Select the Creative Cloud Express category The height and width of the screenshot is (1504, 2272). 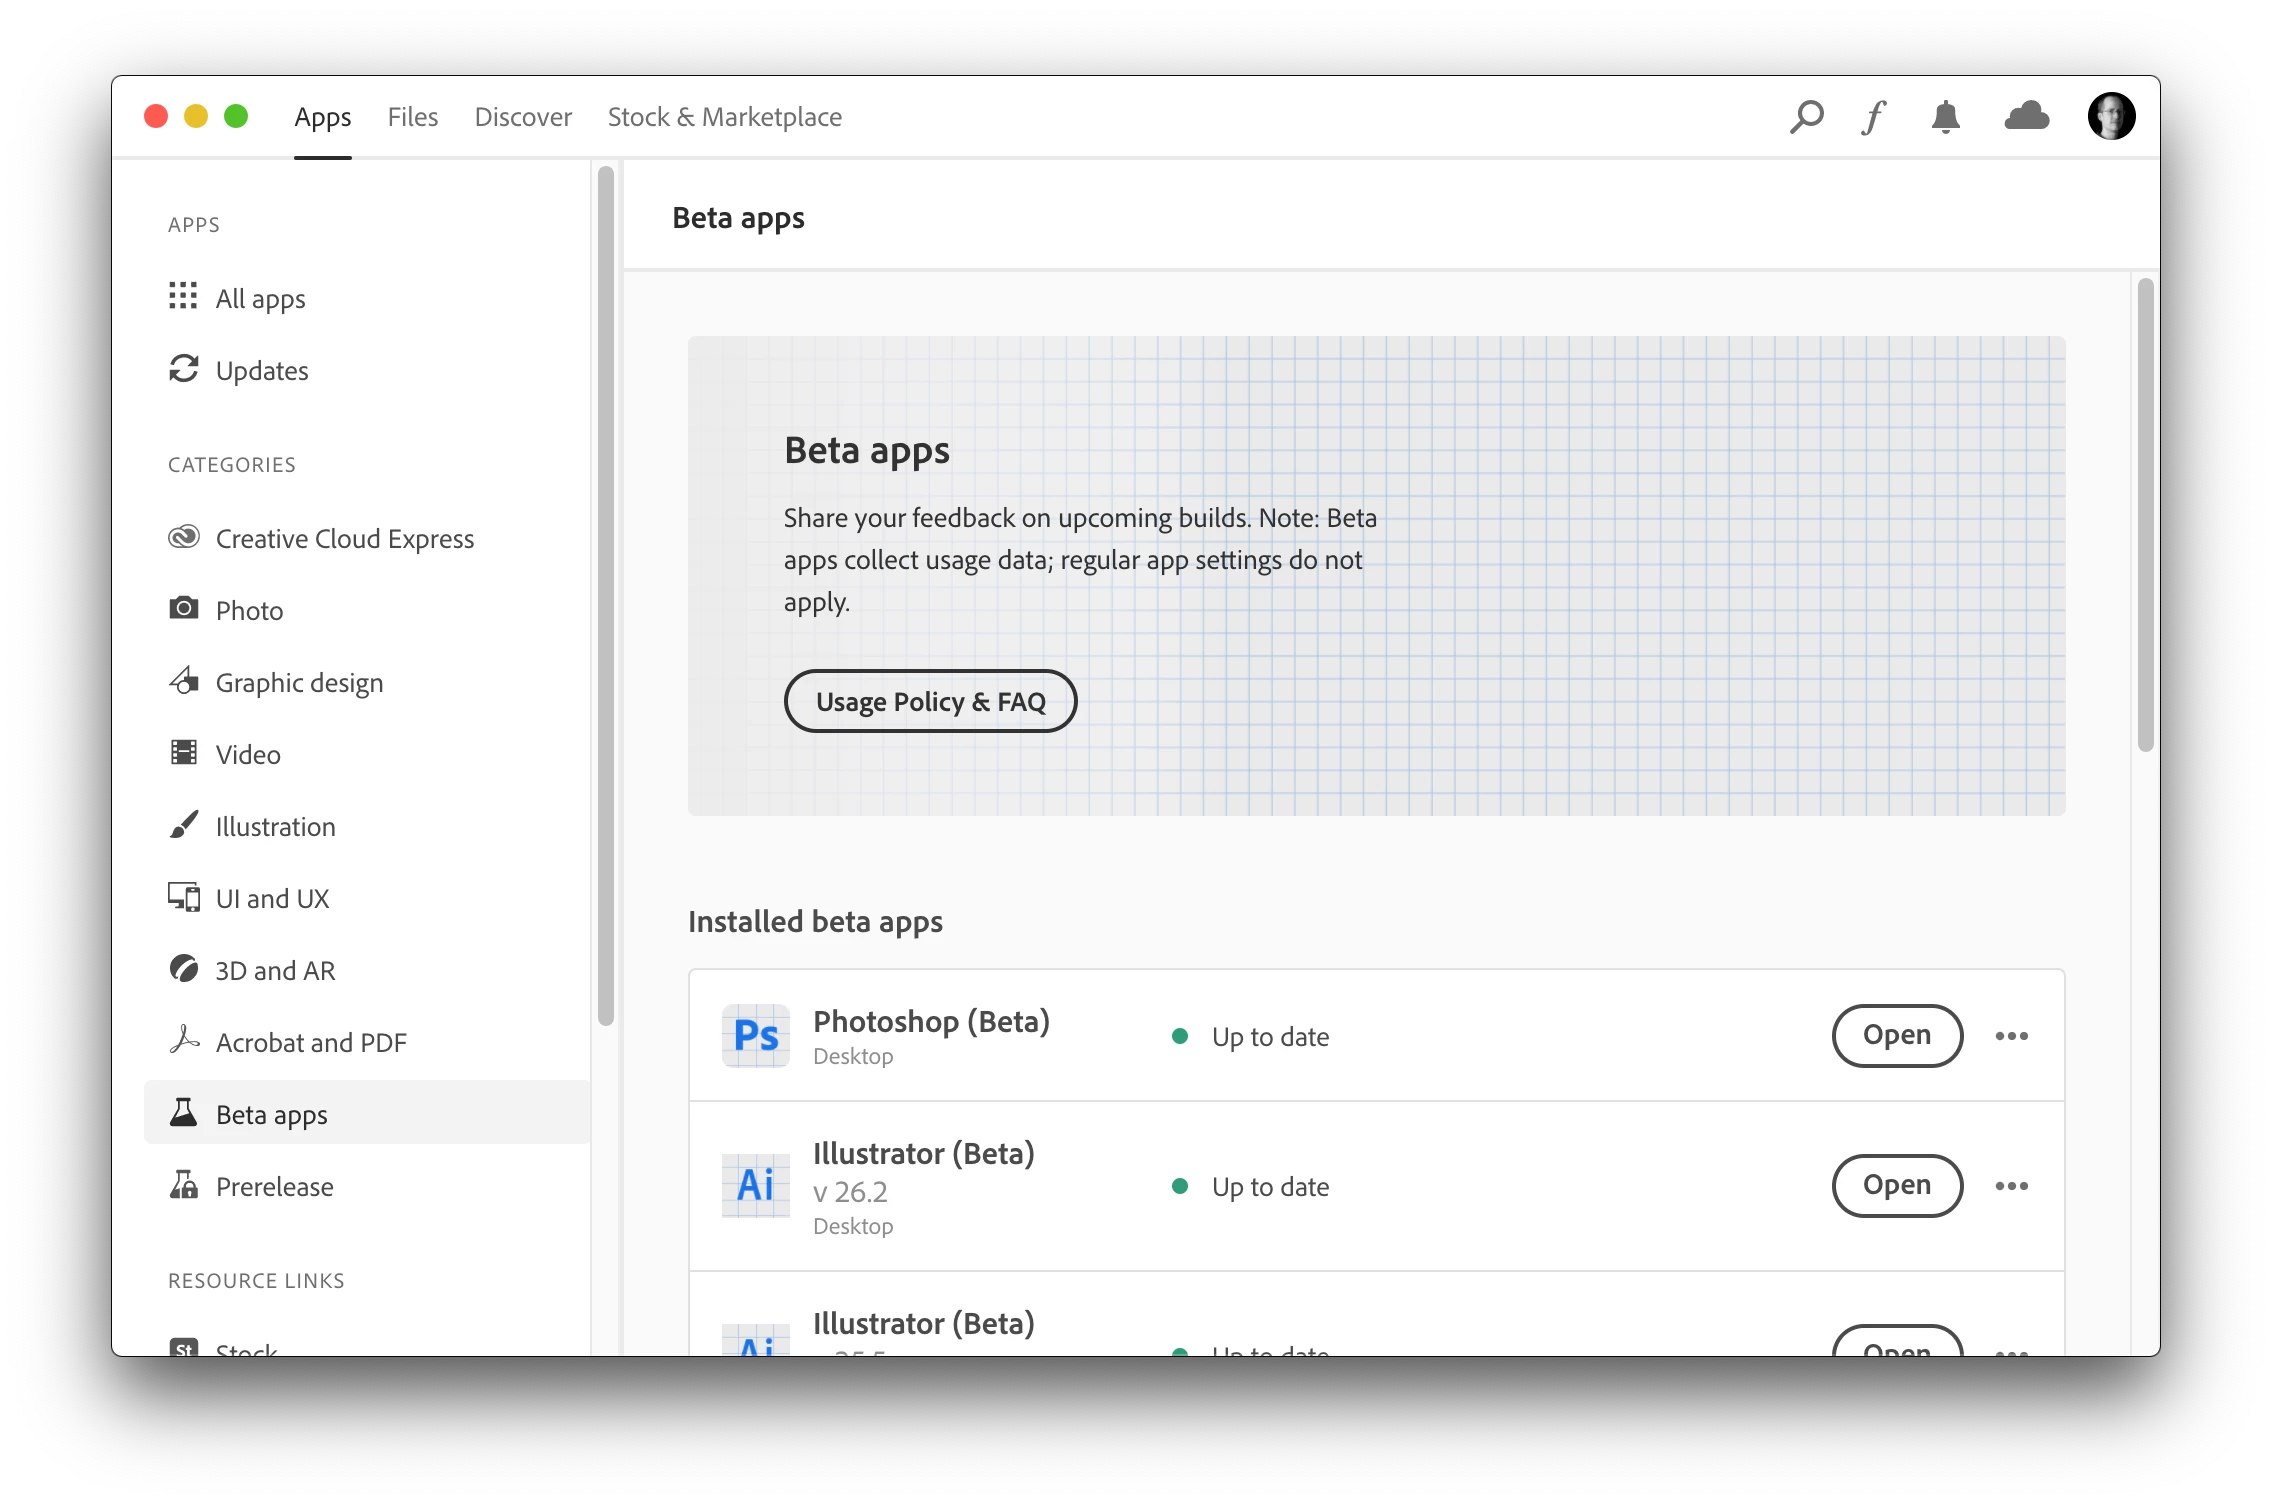(344, 539)
